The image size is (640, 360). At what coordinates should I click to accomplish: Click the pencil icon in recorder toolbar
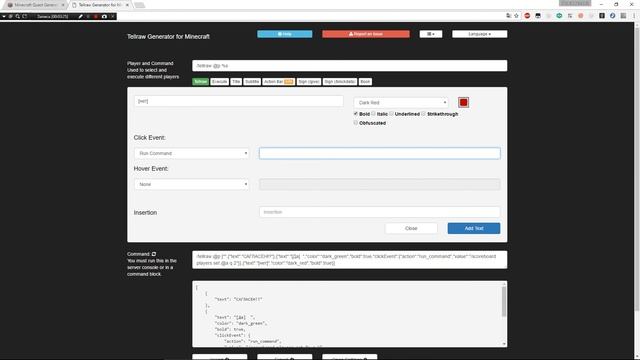tap(80, 16)
